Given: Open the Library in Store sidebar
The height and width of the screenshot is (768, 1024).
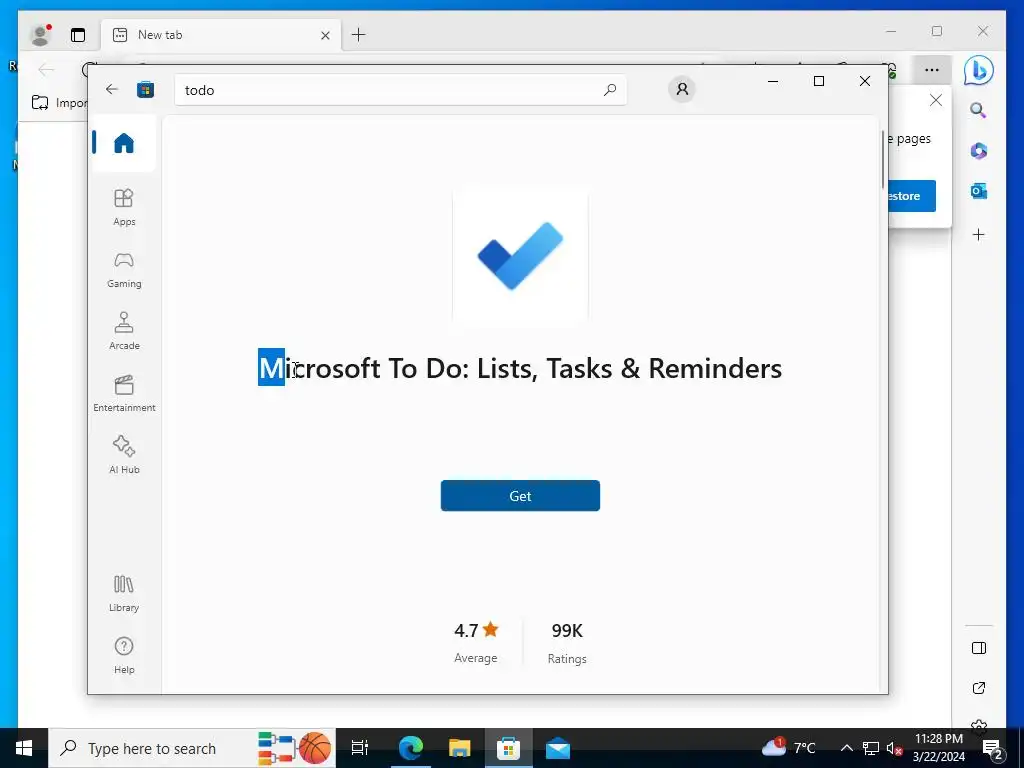Looking at the screenshot, I should [123, 593].
